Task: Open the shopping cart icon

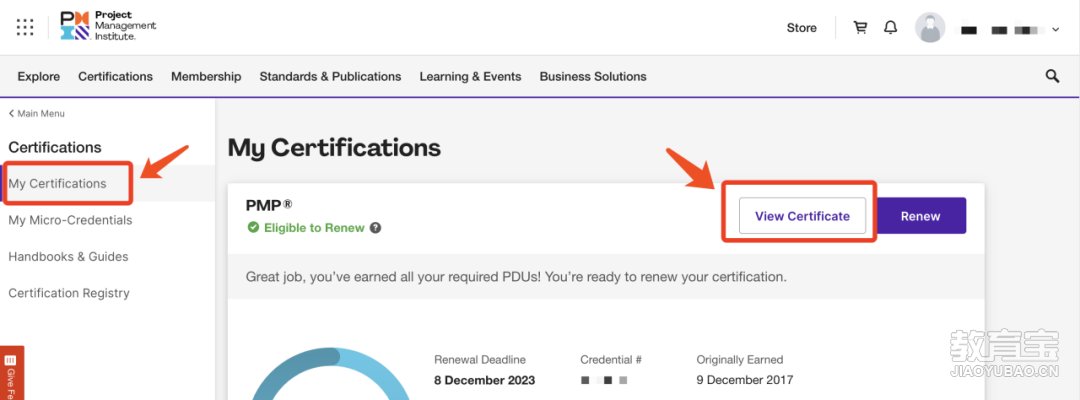Action: pos(860,28)
